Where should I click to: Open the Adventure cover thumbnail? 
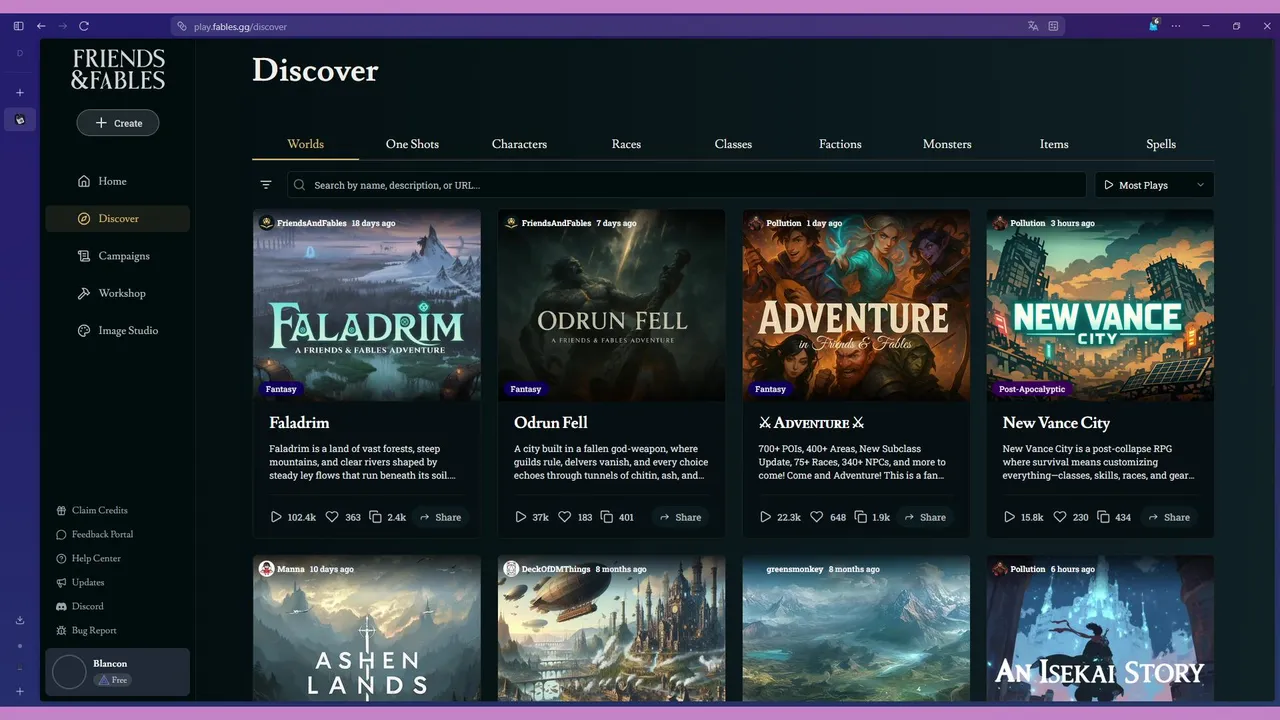click(x=856, y=305)
